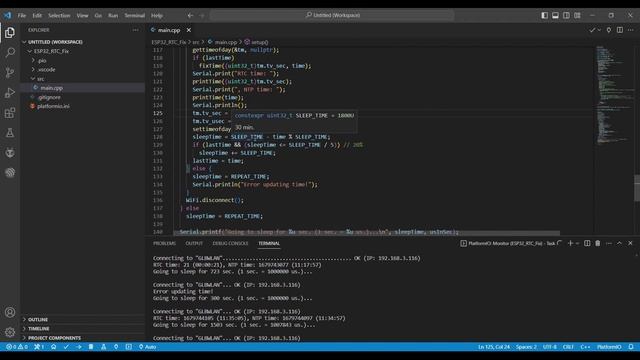Open Explorer panel ellipsis actions
The height and width of the screenshot is (360, 640).
(x=136, y=30)
